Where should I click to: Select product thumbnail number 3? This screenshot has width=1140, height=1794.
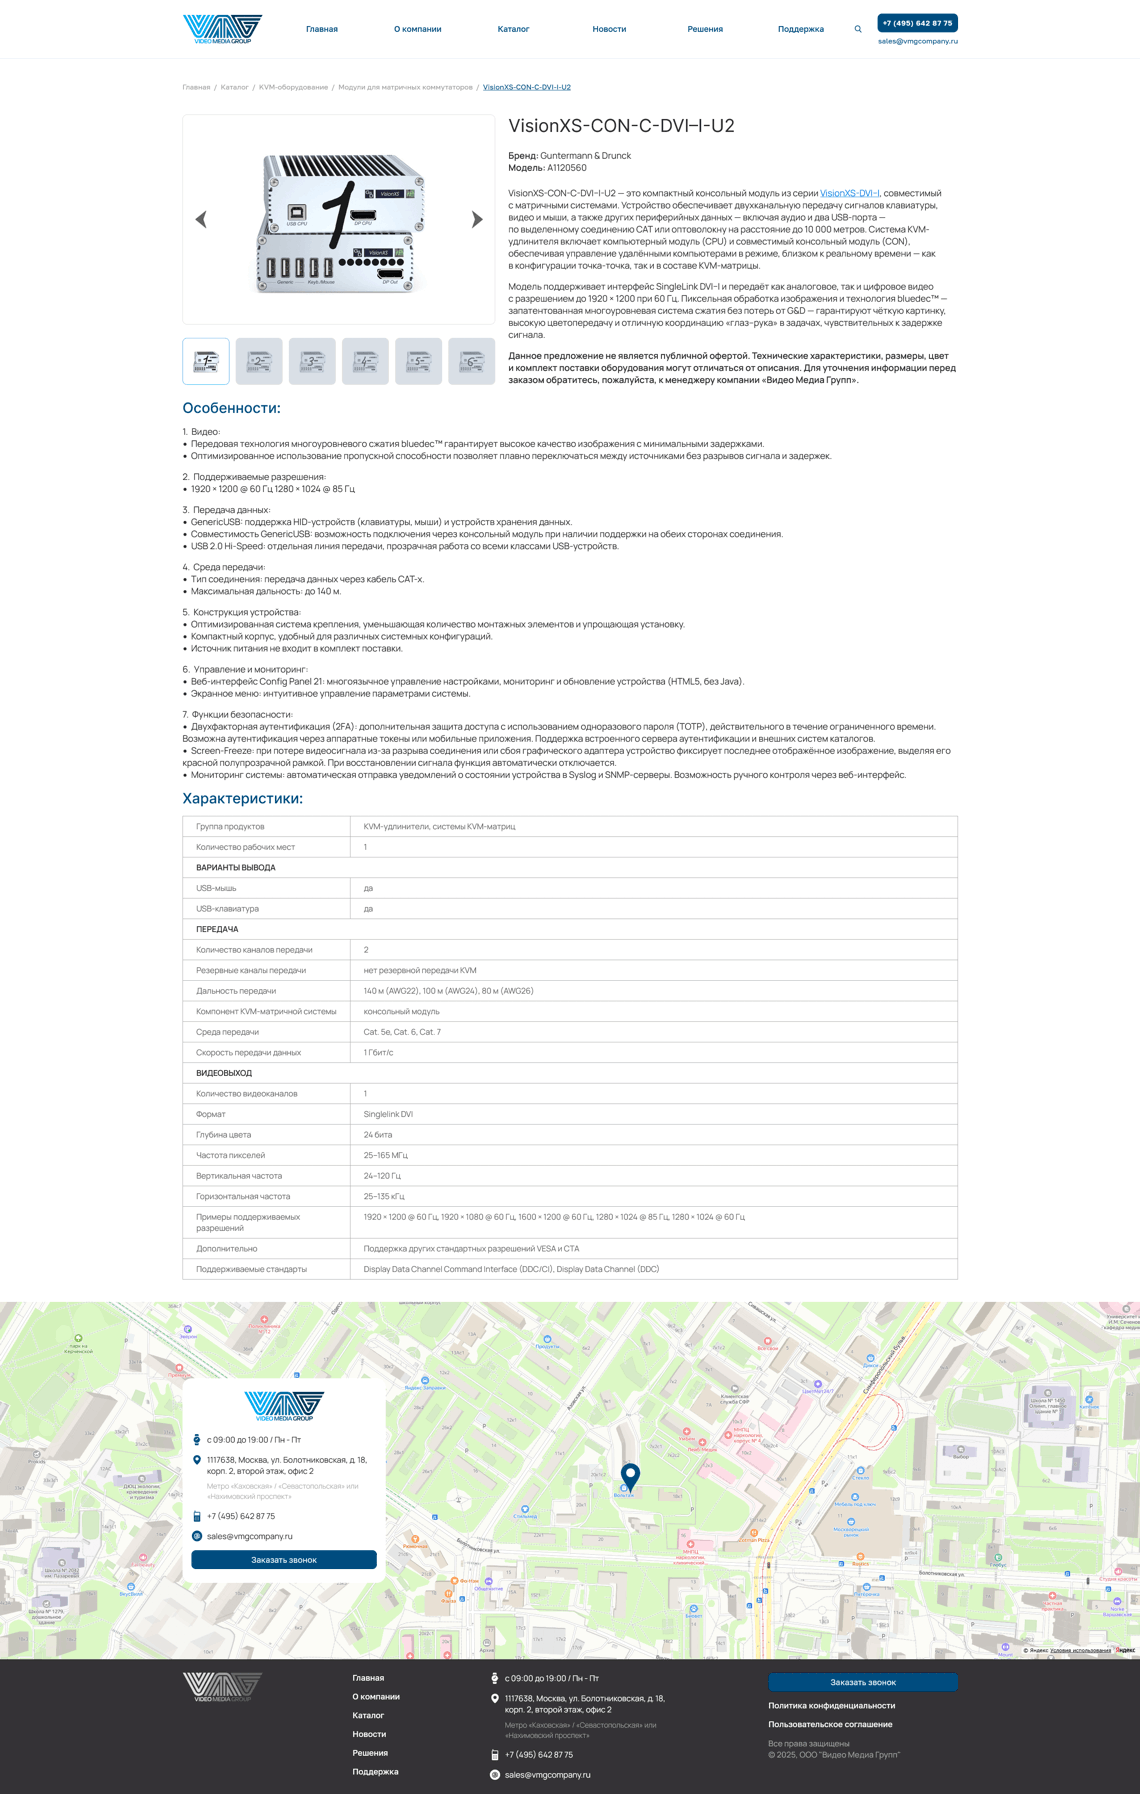312,362
